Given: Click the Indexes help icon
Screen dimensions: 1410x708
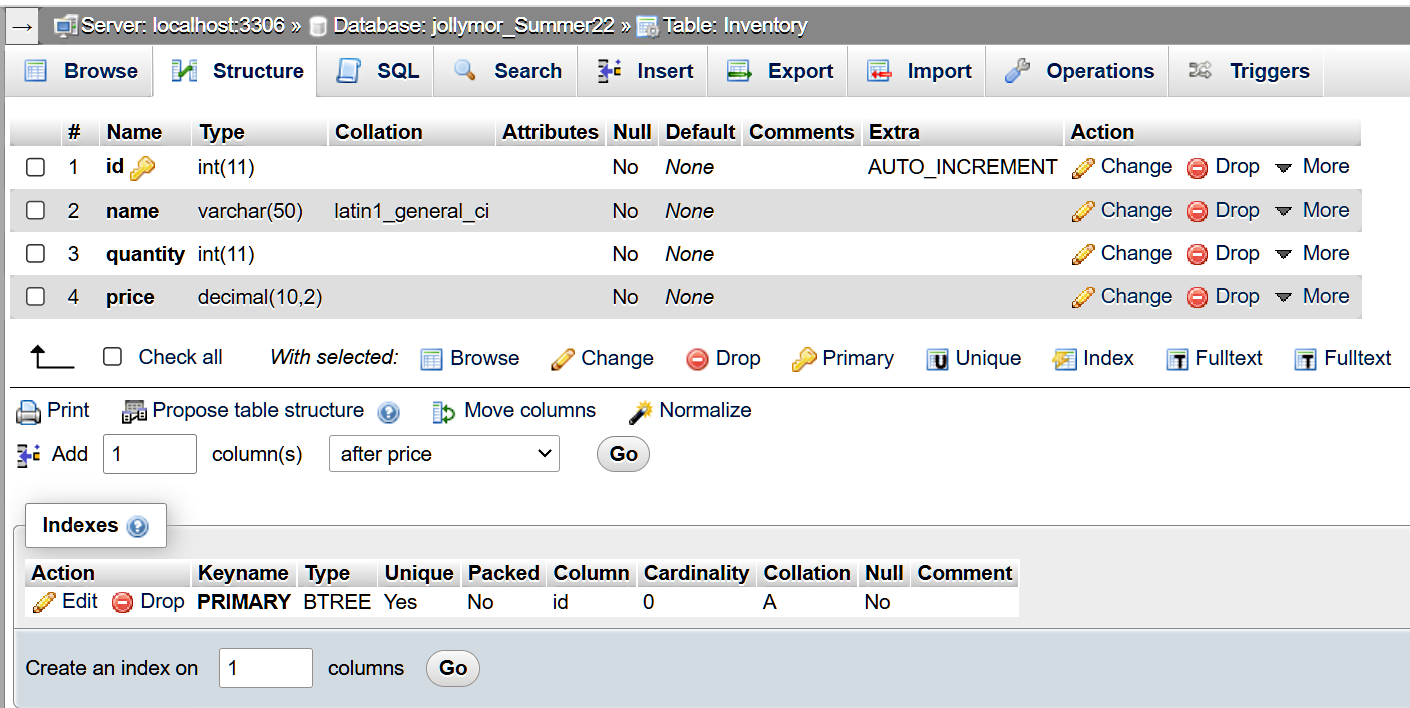Looking at the screenshot, I should pyautogui.click(x=138, y=526).
